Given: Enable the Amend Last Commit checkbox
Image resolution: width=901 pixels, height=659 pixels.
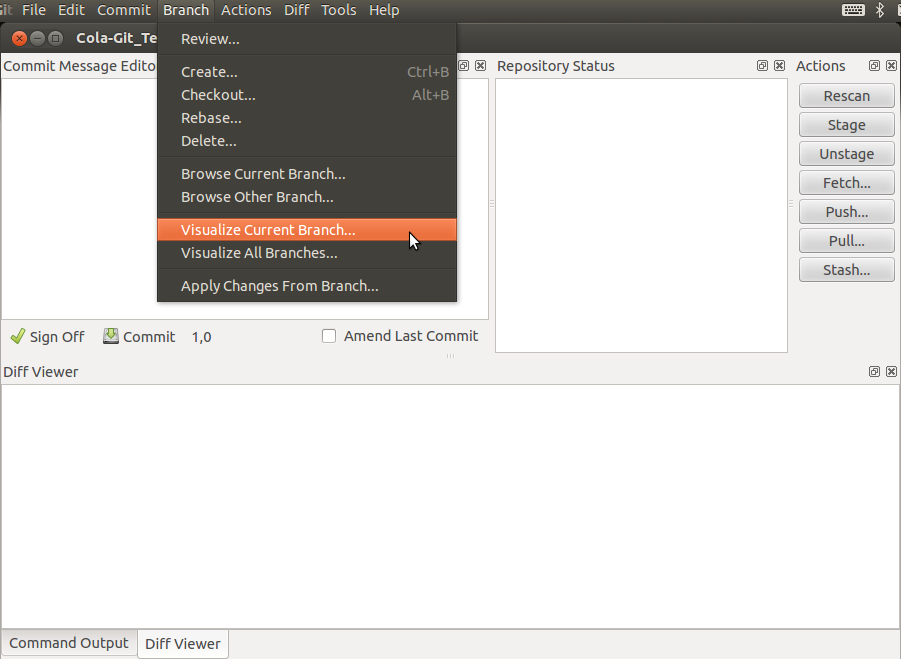Looking at the screenshot, I should (x=329, y=336).
